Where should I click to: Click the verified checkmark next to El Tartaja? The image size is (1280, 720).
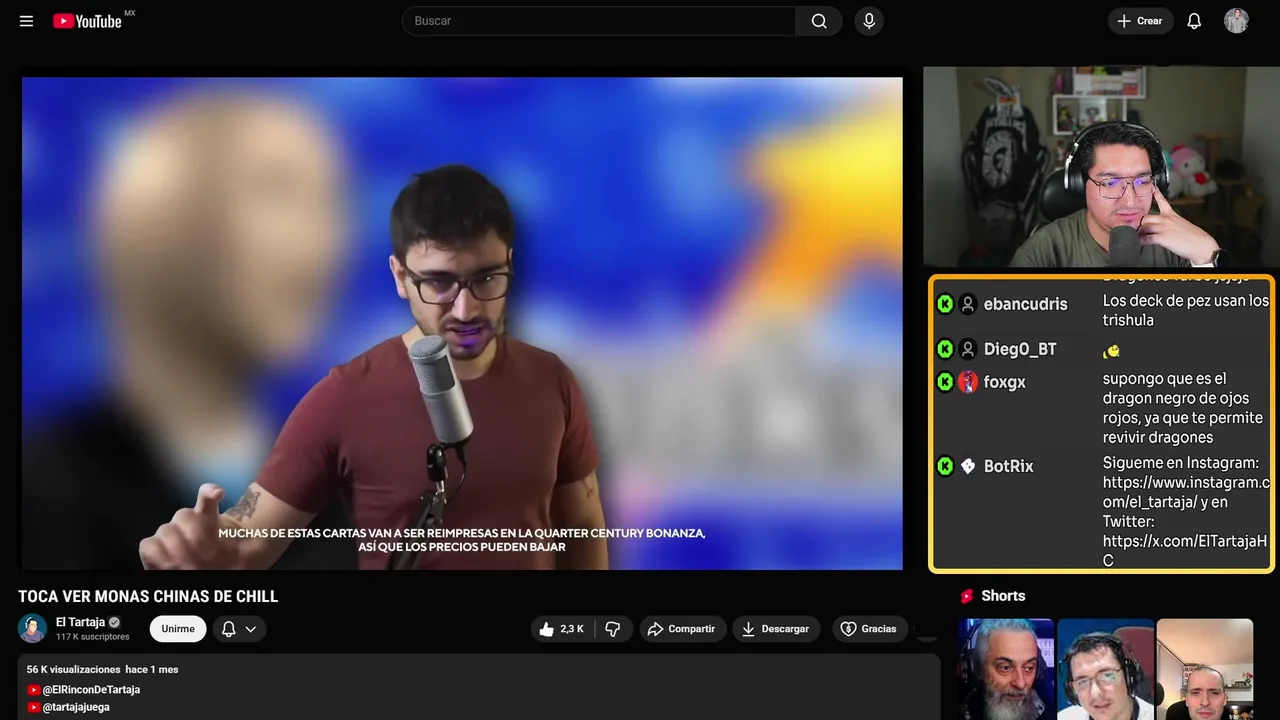[x=114, y=622]
